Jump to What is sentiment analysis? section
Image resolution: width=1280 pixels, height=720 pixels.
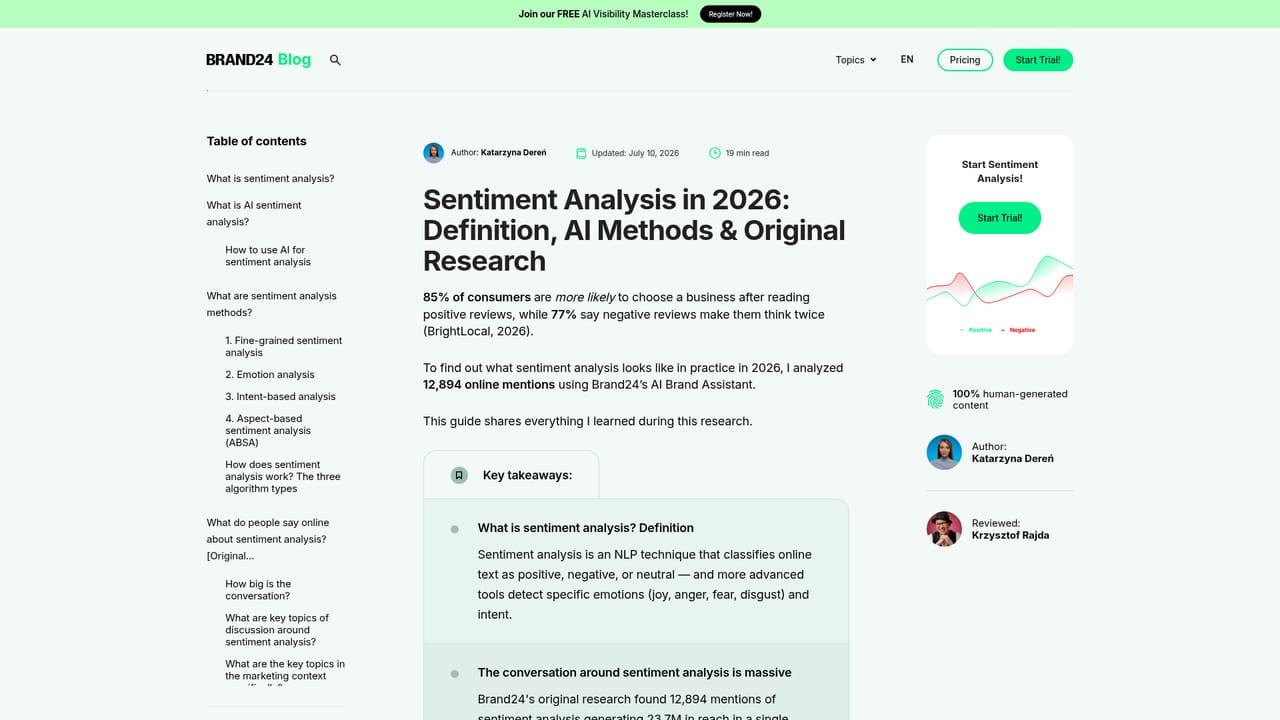[x=271, y=179]
